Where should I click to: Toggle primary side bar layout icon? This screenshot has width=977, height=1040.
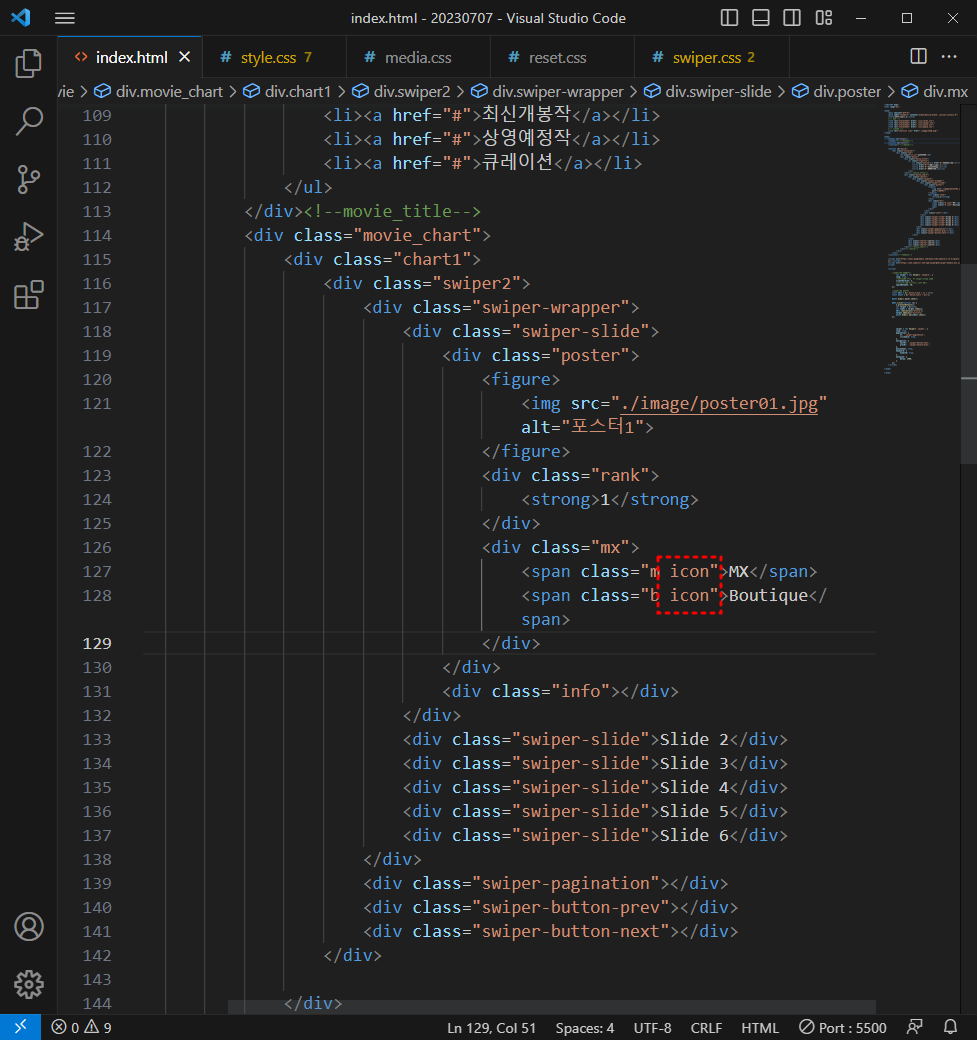coord(729,18)
